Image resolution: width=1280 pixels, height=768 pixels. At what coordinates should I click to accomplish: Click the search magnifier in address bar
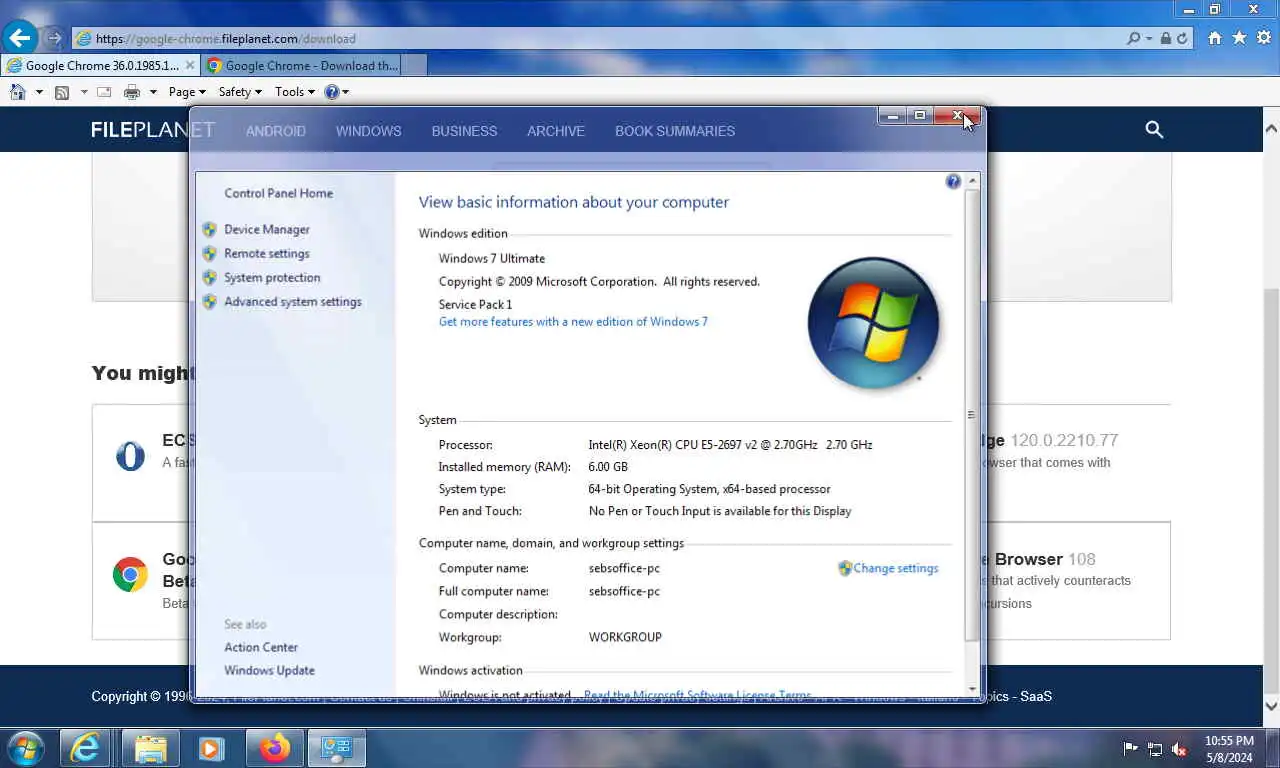[1133, 38]
